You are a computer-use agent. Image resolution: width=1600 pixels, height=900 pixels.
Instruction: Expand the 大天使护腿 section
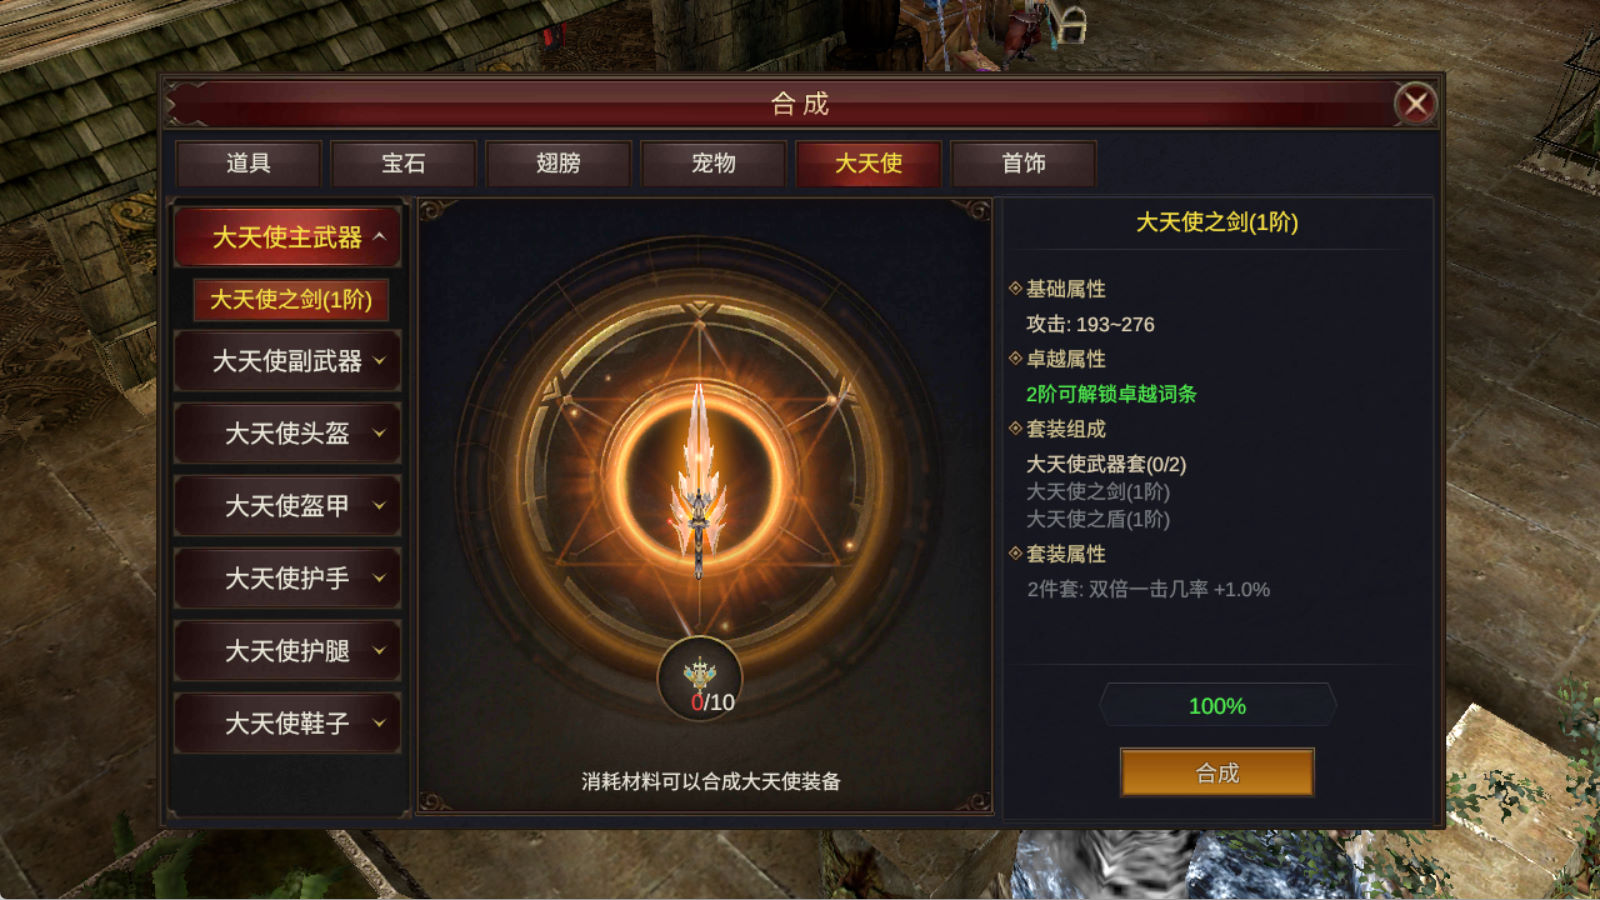click(288, 651)
